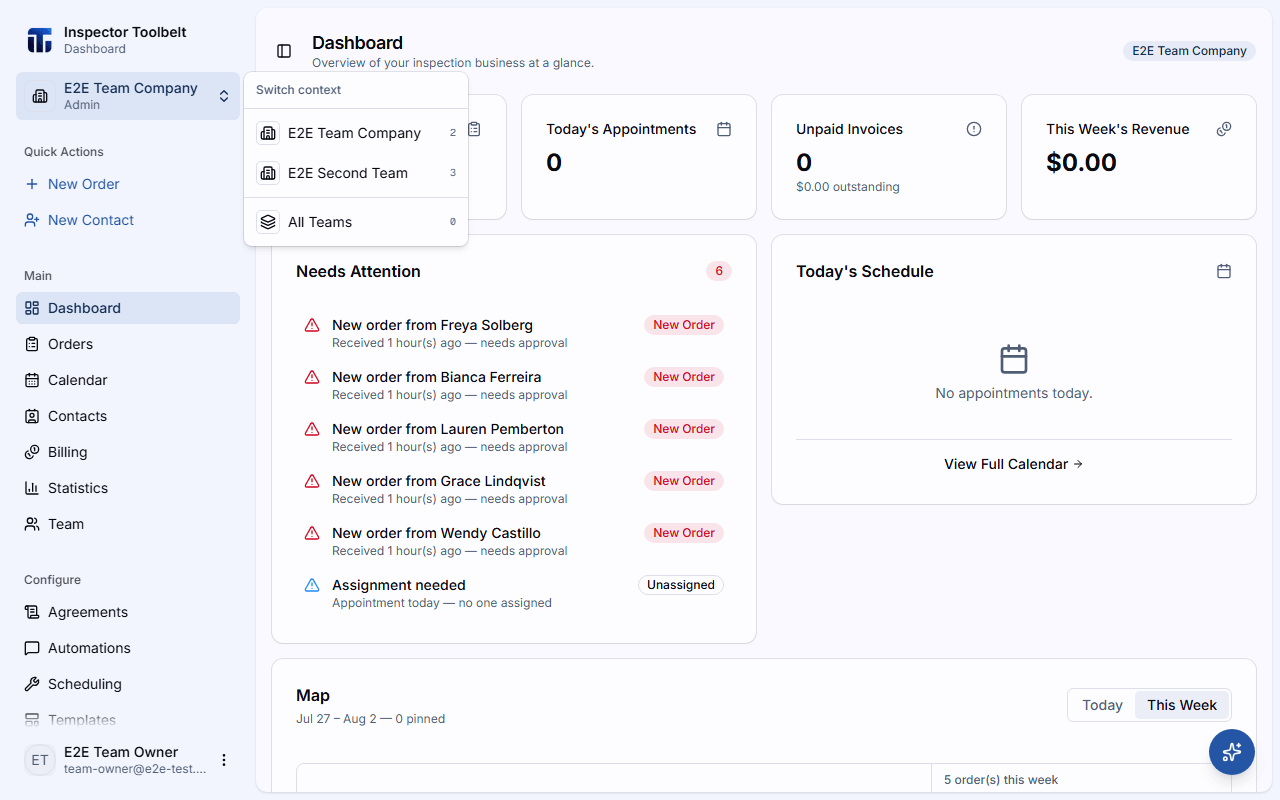1280x800 pixels.
Task: Click New Contact quick action
Action: [x=128, y=220]
